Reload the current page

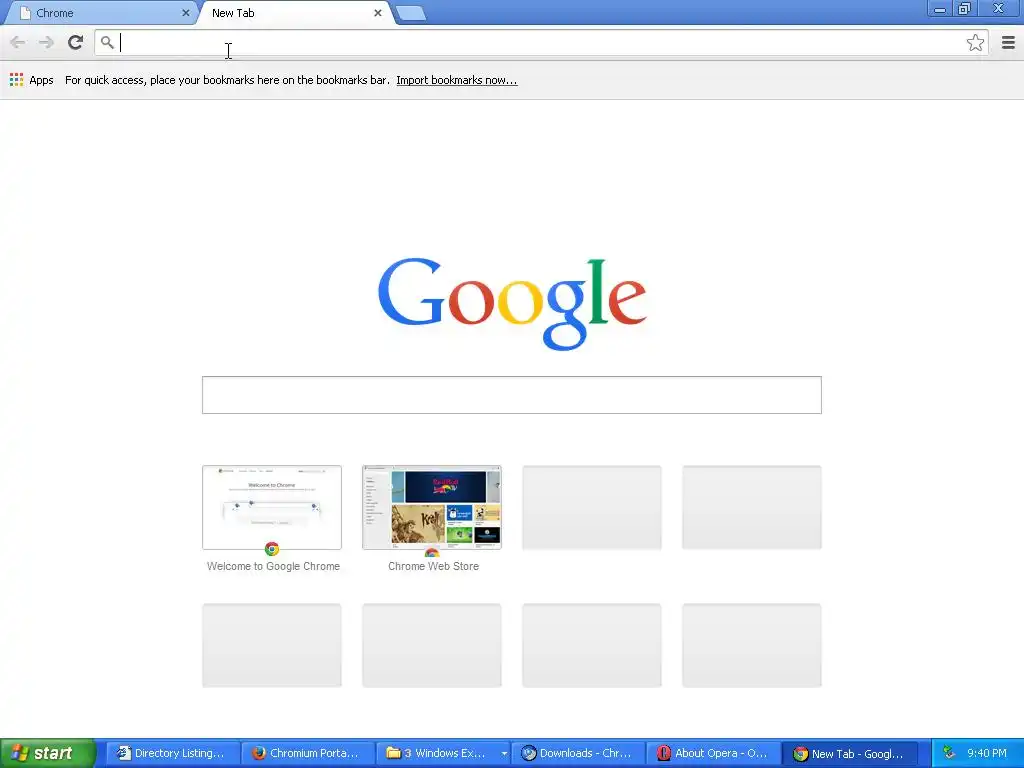point(75,42)
